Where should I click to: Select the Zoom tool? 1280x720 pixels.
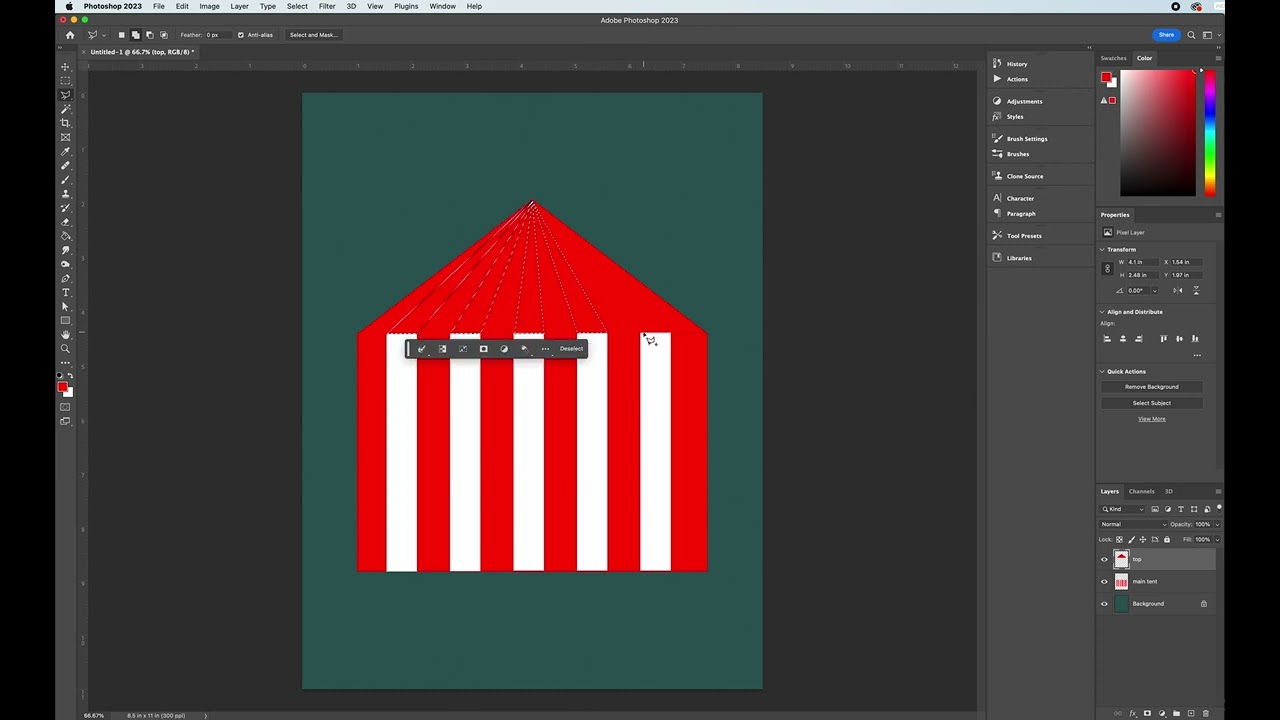(x=66, y=348)
